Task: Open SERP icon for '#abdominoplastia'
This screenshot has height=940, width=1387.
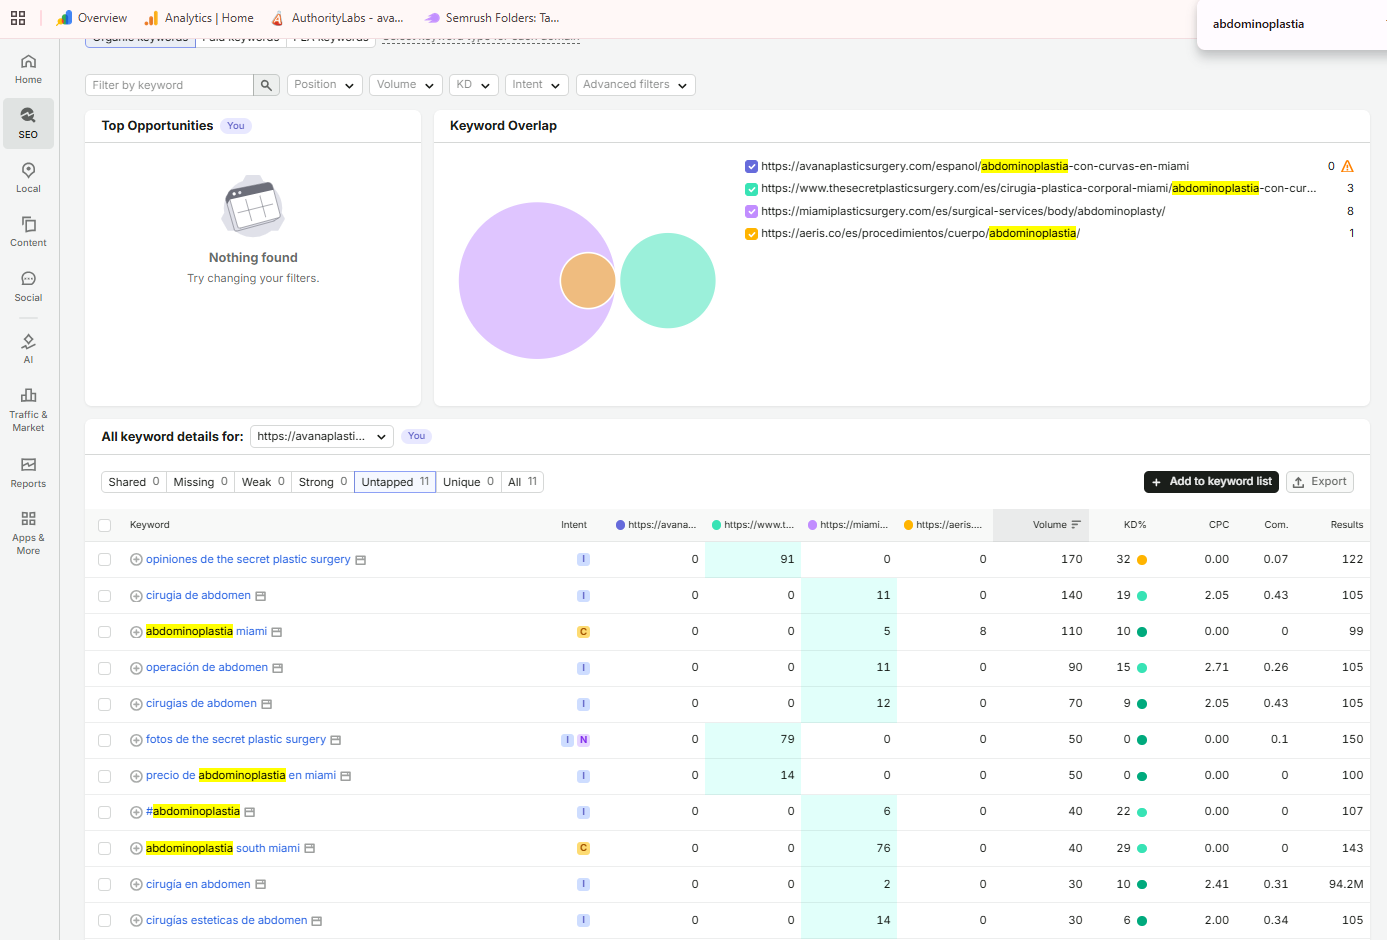Action: pos(250,812)
